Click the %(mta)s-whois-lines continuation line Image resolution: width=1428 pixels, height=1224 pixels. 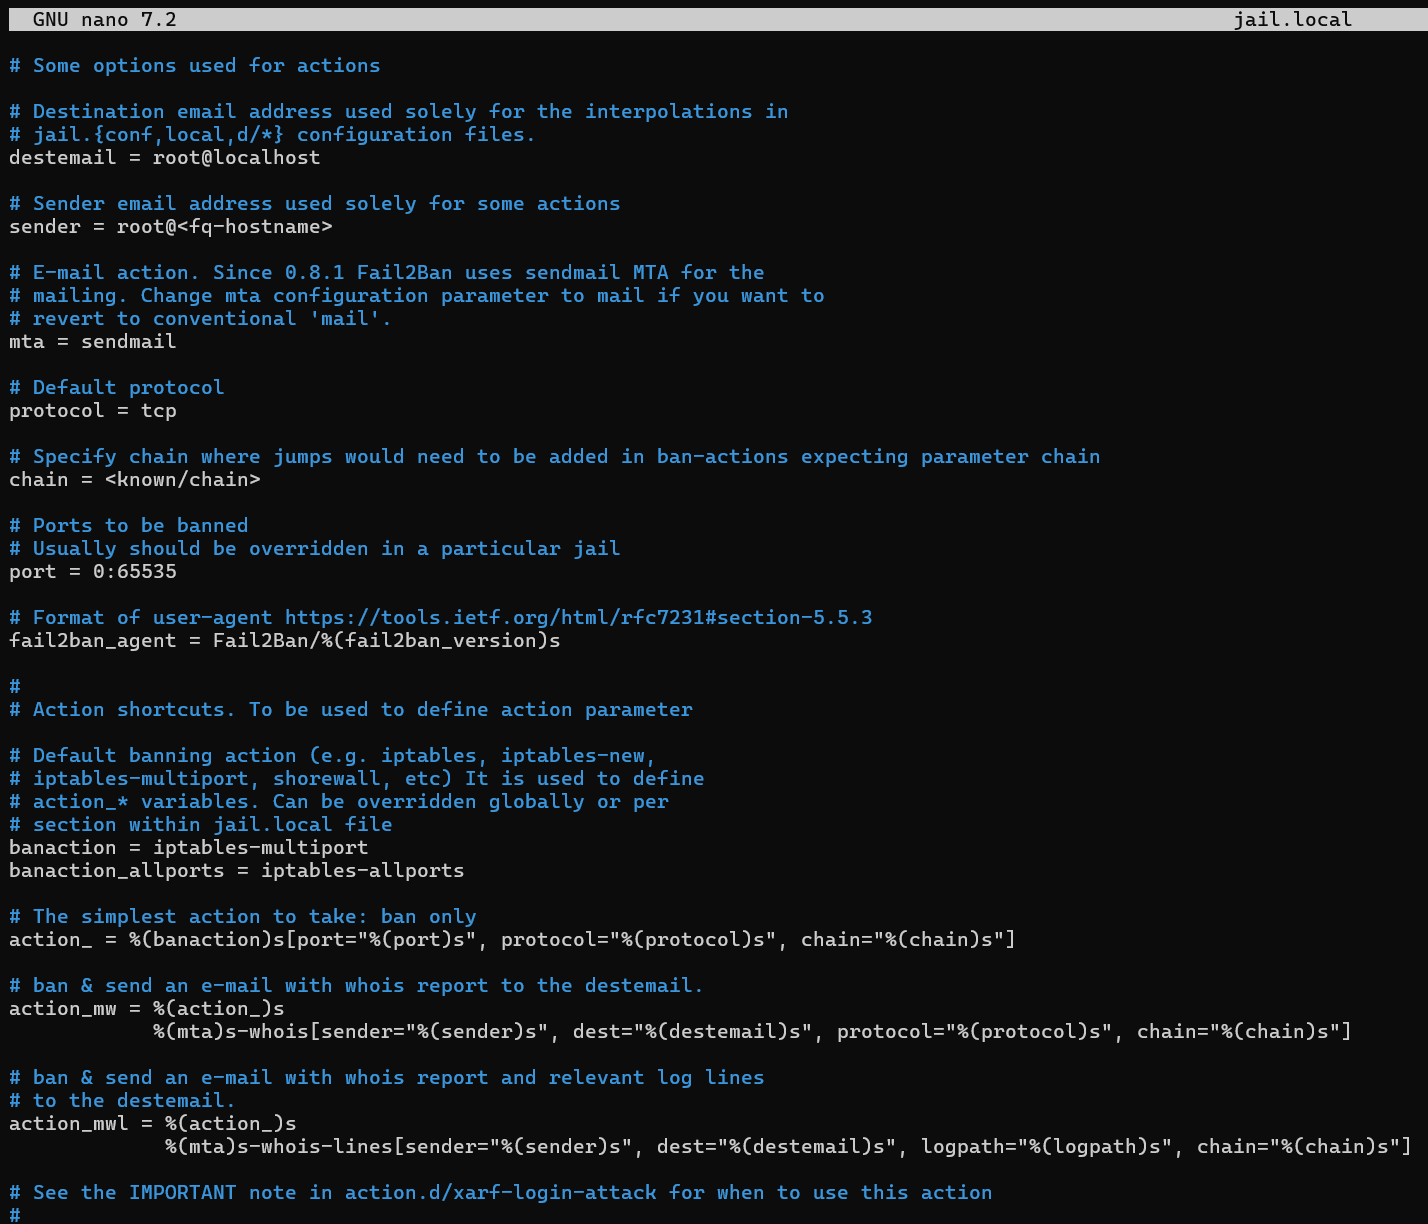(786, 1147)
